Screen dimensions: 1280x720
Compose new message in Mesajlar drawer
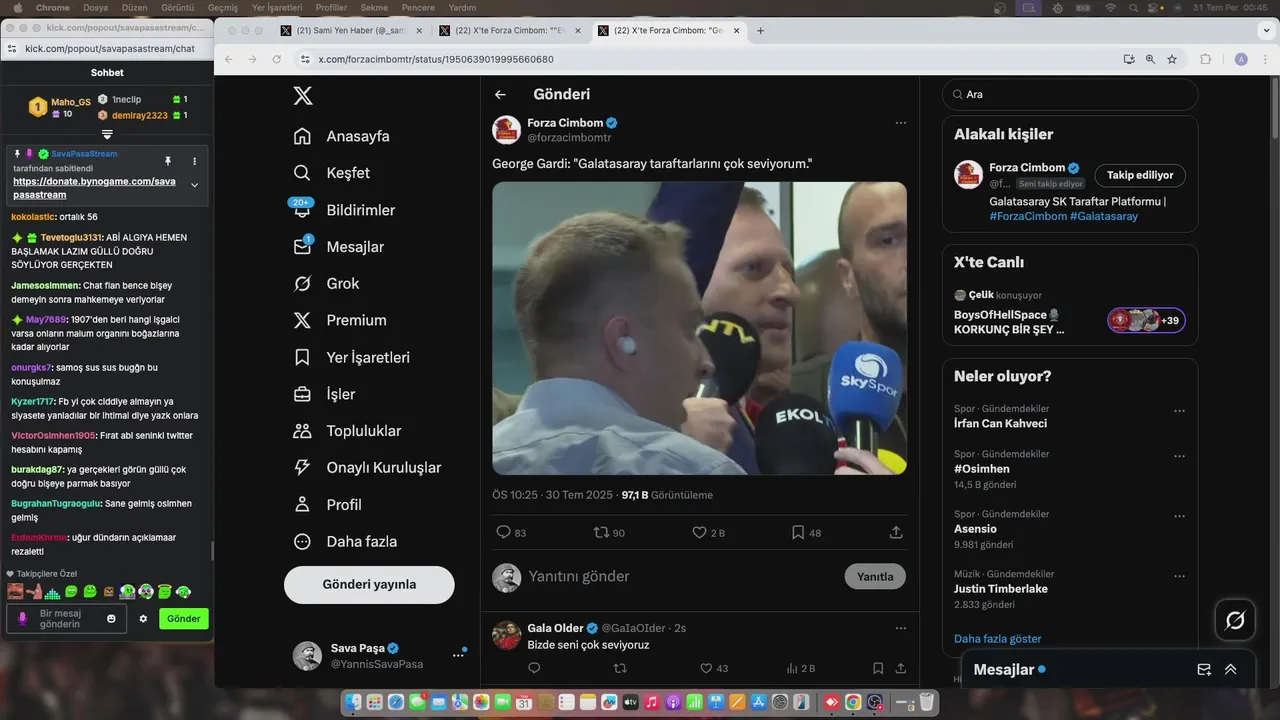[1204, 670]
